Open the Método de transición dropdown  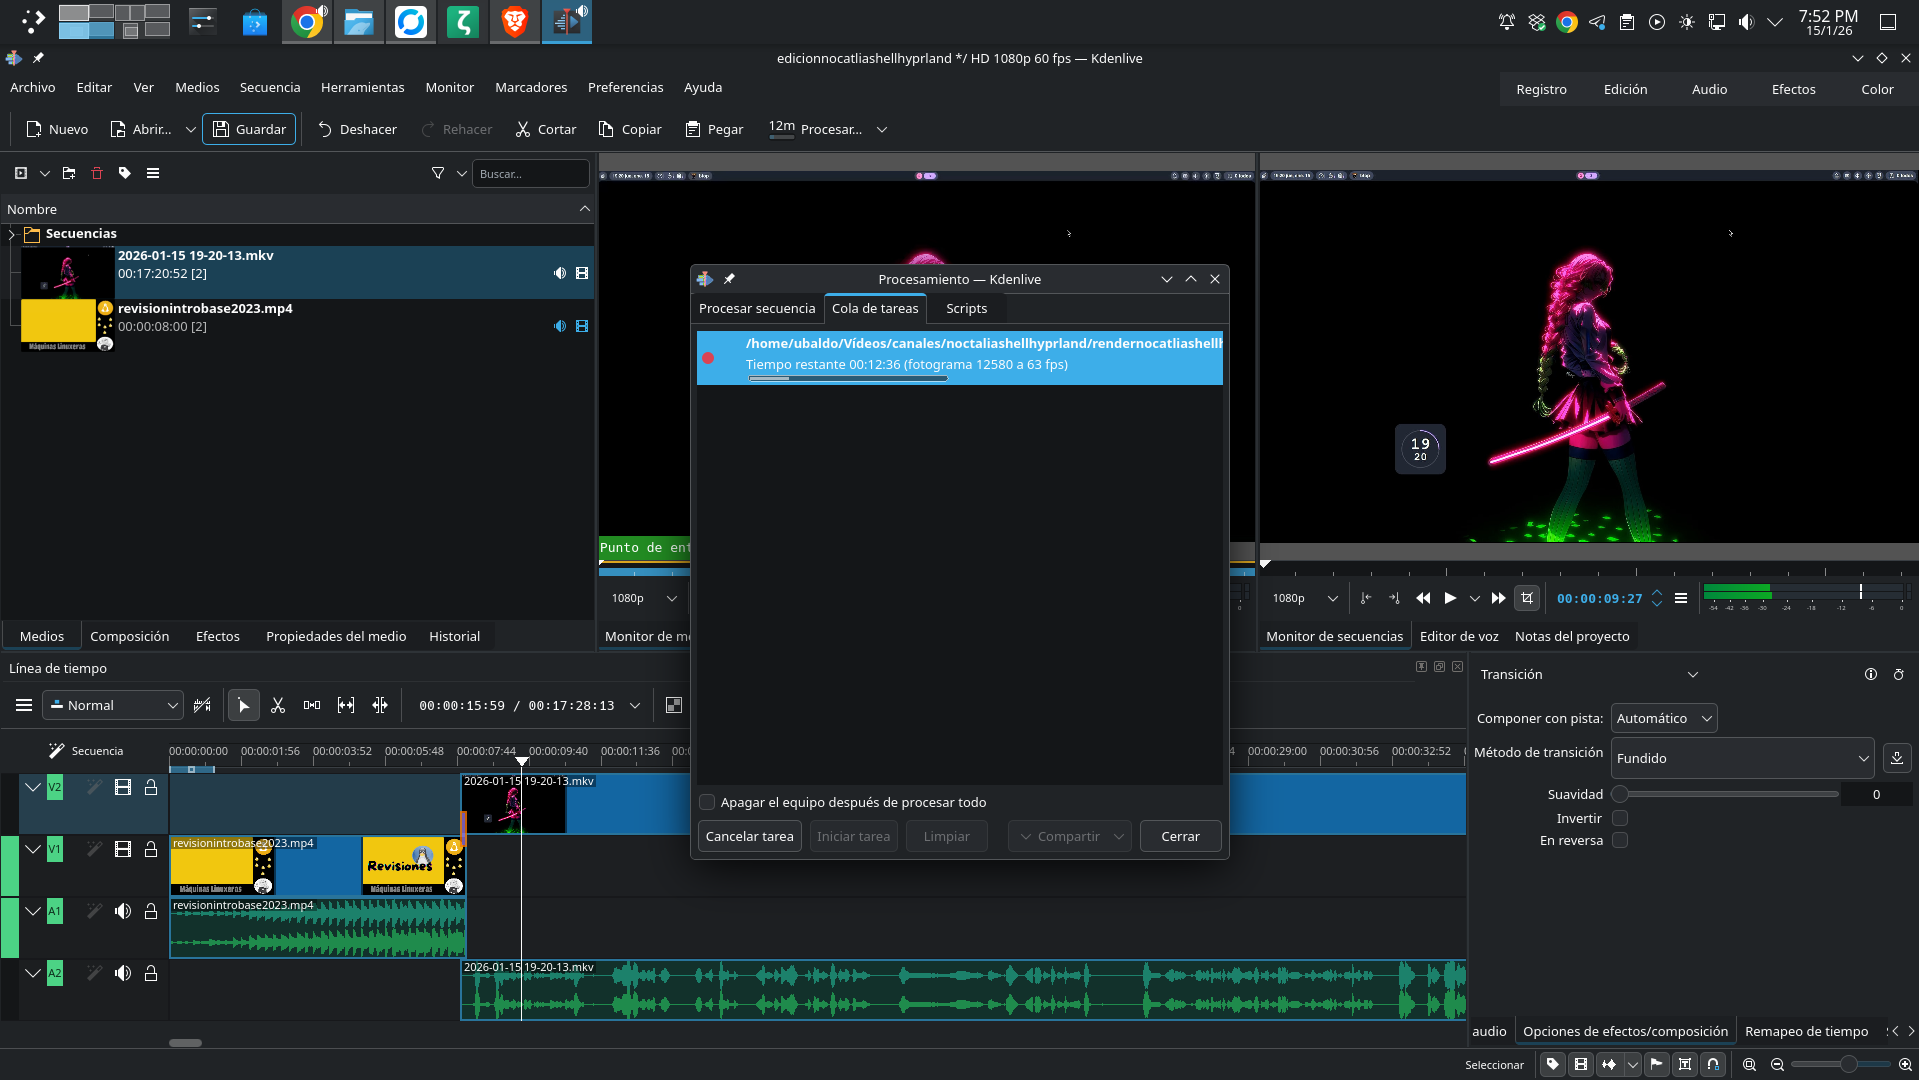[x=1742, y=758]
